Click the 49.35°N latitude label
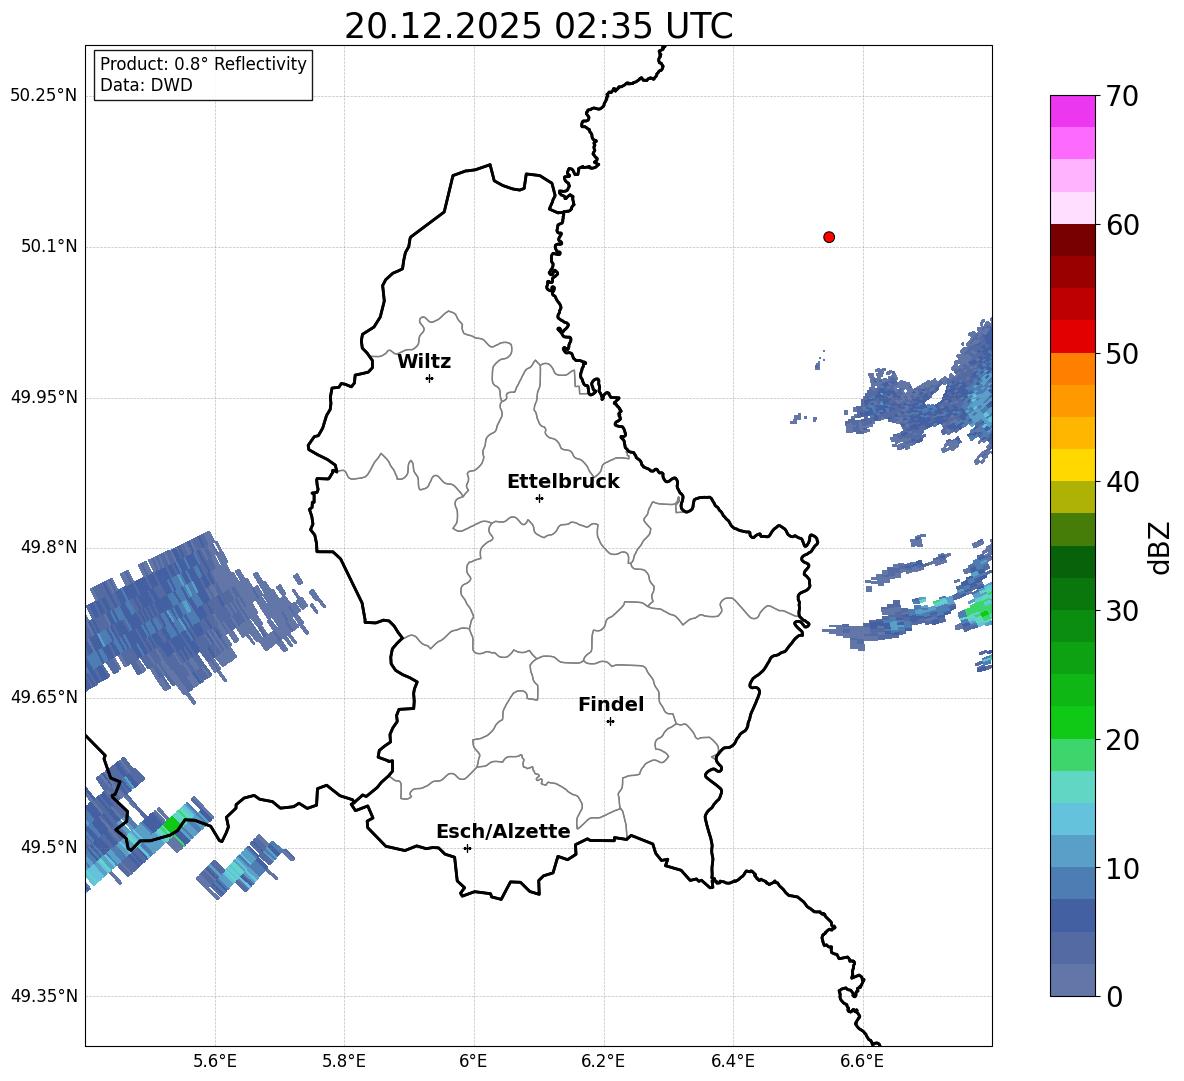The width and height of the screenshot is (1184, 1081). coord(43,996)
